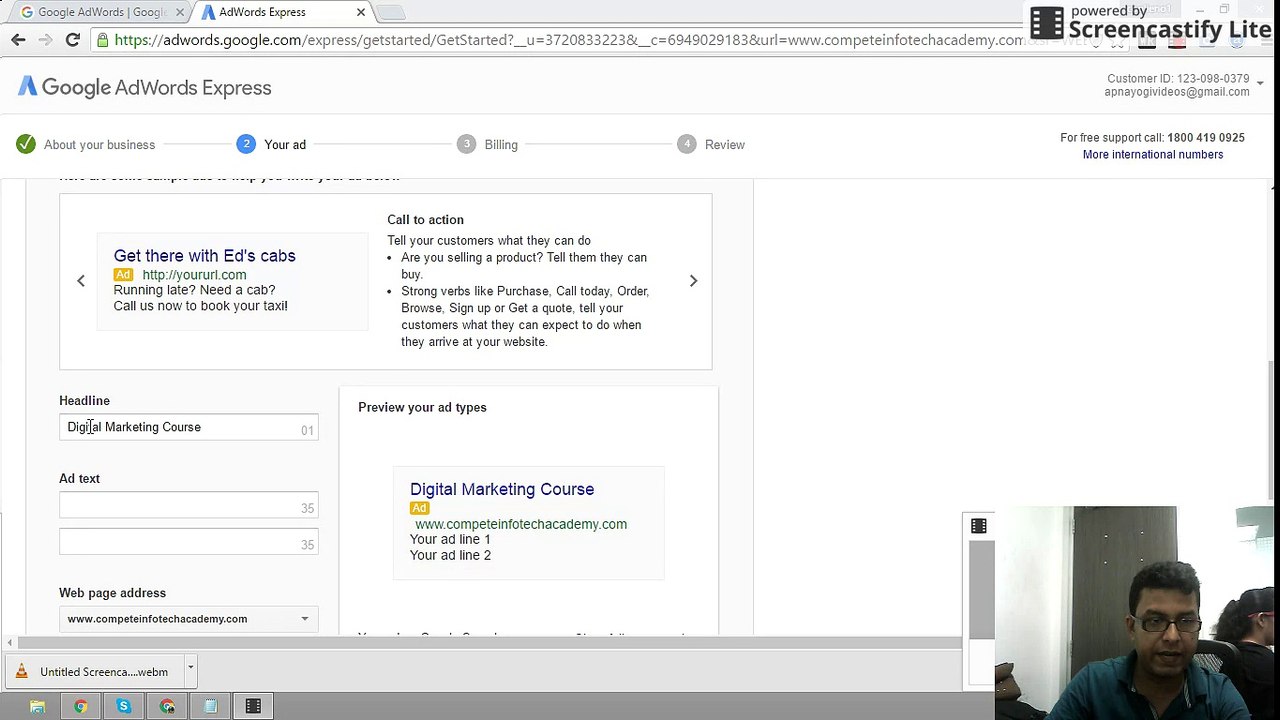1280x720 pixels.
Task: Click www.competeinfotechacademy.com in the ad preview
Action: click(521, 524)
